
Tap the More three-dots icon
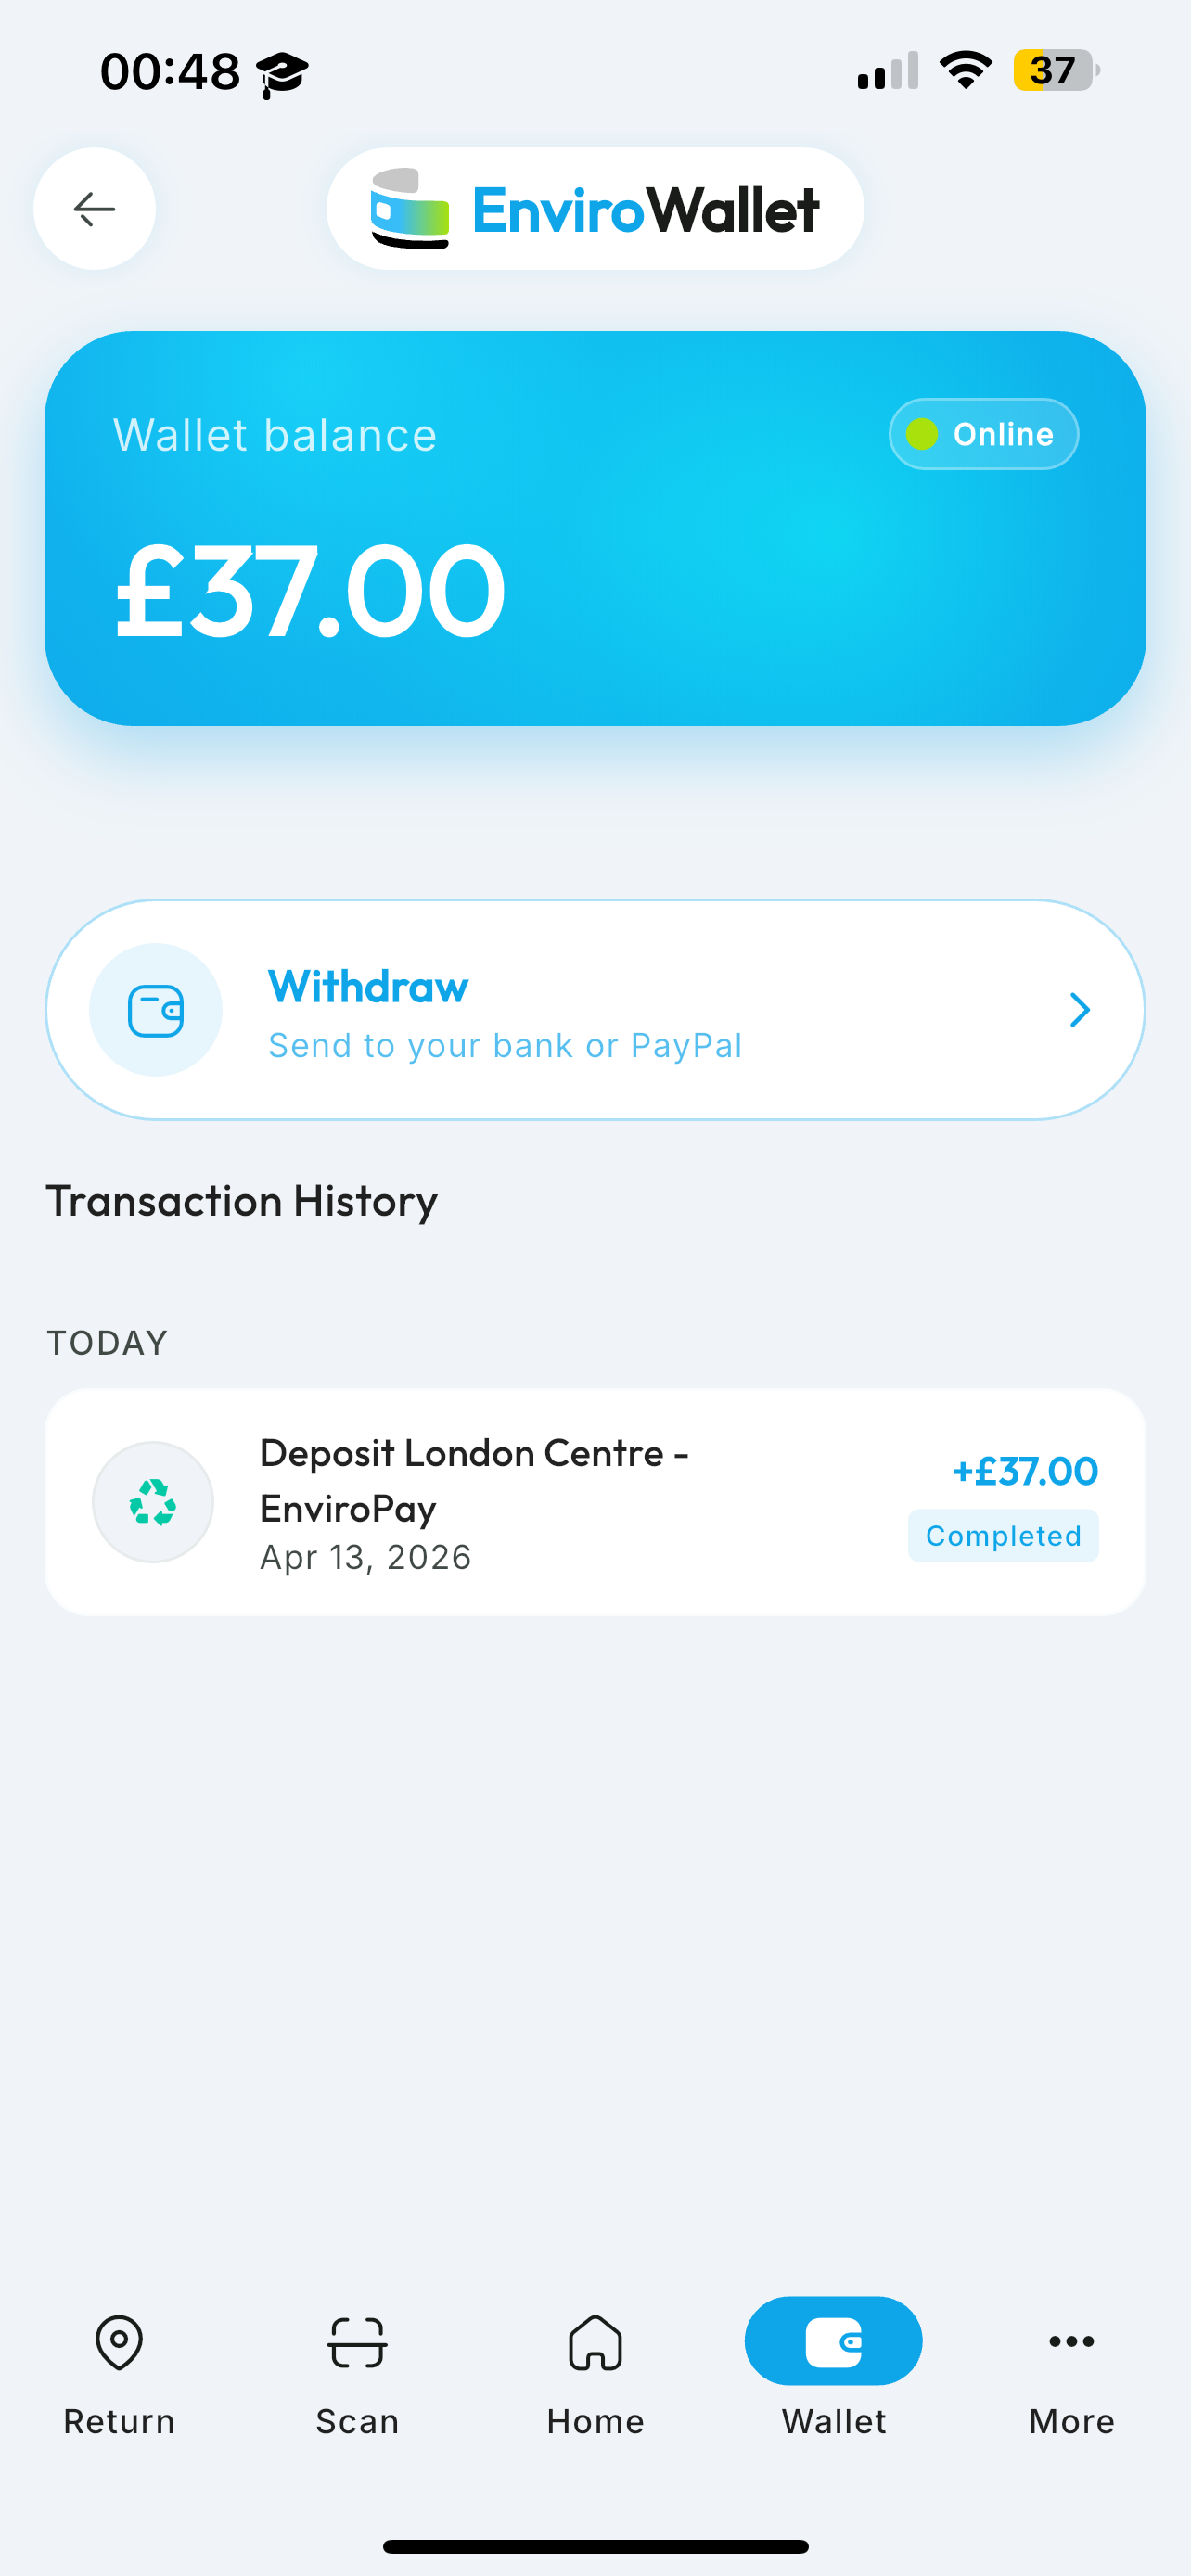(1071, 2342)
